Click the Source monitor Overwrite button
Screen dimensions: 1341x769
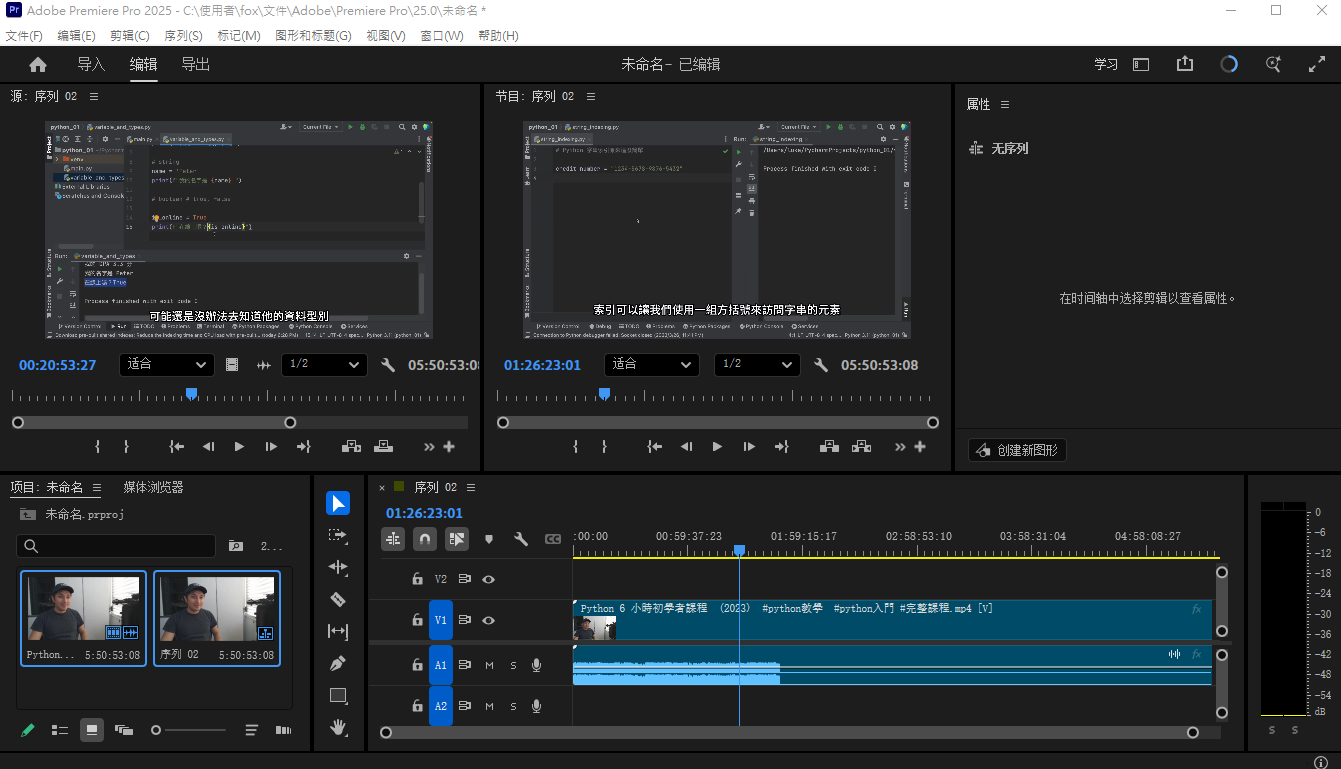tap(383, 447)
